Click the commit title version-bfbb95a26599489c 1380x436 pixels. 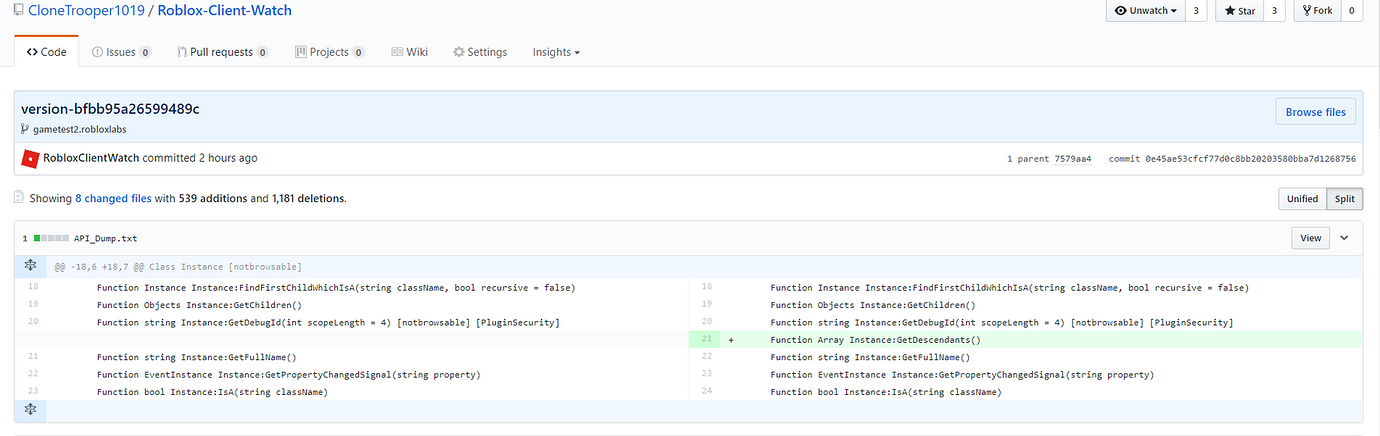tap(110, 108)
